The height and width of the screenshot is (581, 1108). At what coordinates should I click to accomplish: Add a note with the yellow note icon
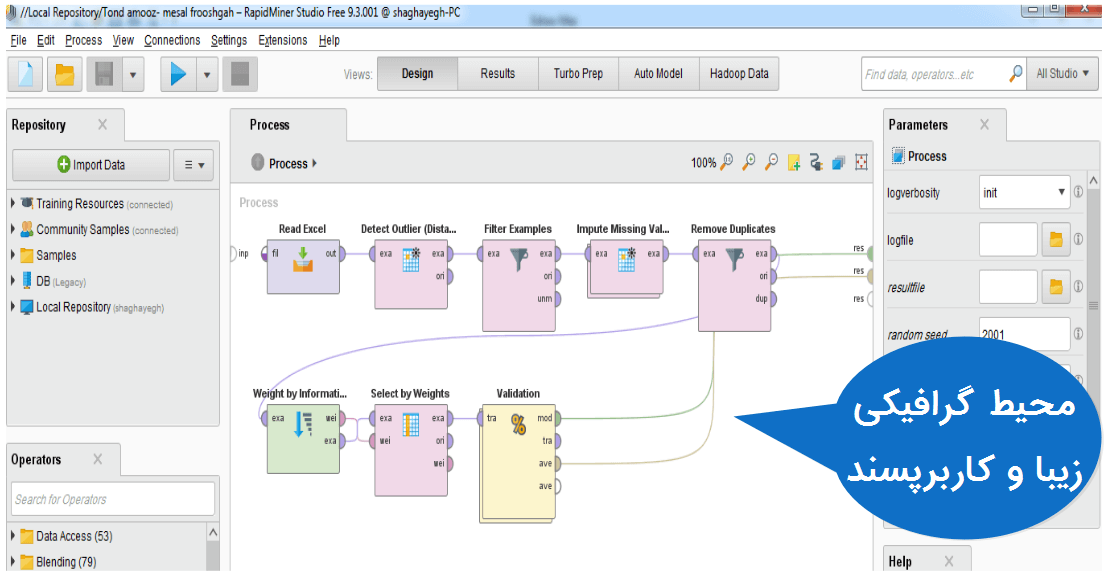pos(794,163)
